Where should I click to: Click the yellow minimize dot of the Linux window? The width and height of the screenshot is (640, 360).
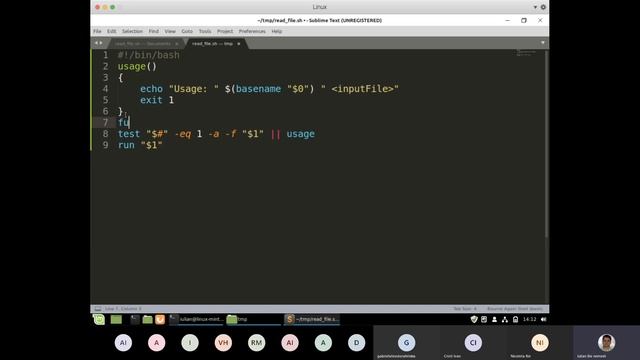pyautogui.click(x=105, y=7)
